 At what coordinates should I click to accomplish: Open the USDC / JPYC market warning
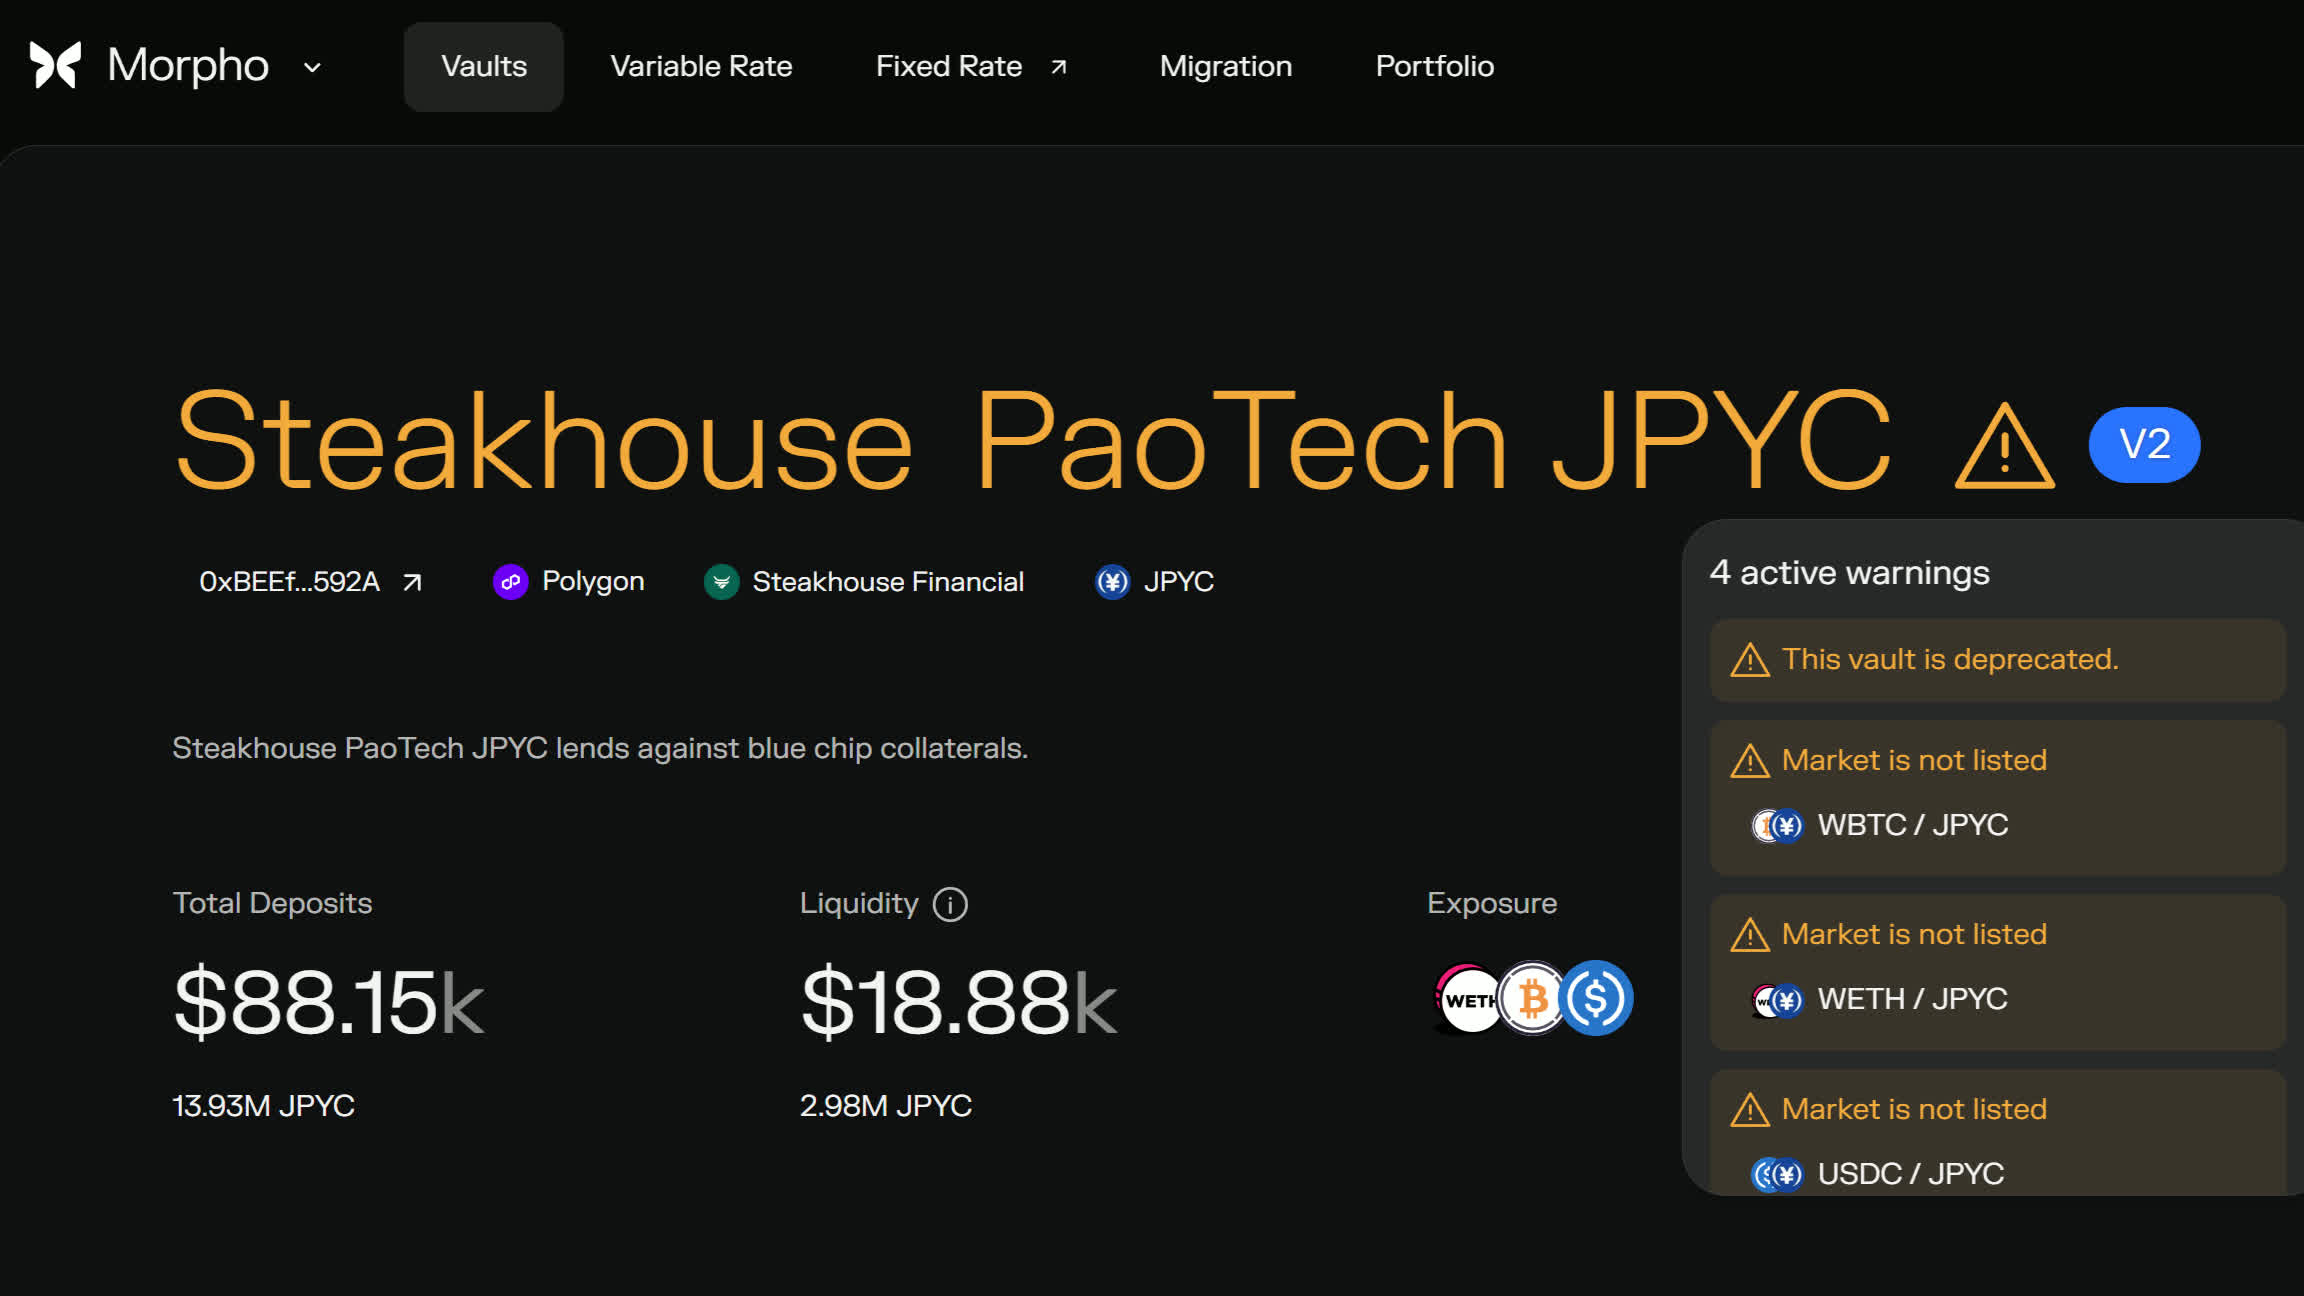pyautogui.click(x=1998, y=1132)
